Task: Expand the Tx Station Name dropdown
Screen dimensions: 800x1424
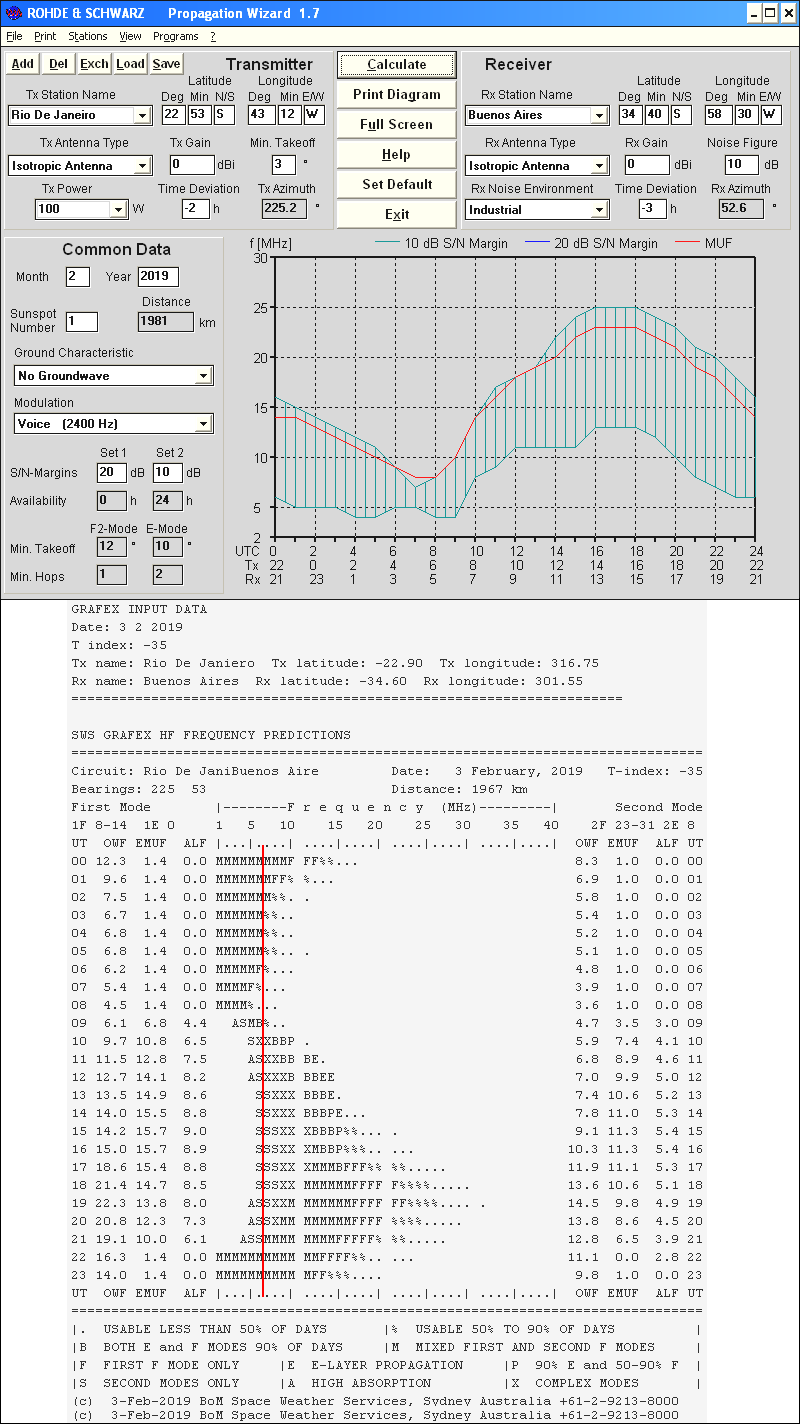Action: pyautogui.click(x=142, y=115)
